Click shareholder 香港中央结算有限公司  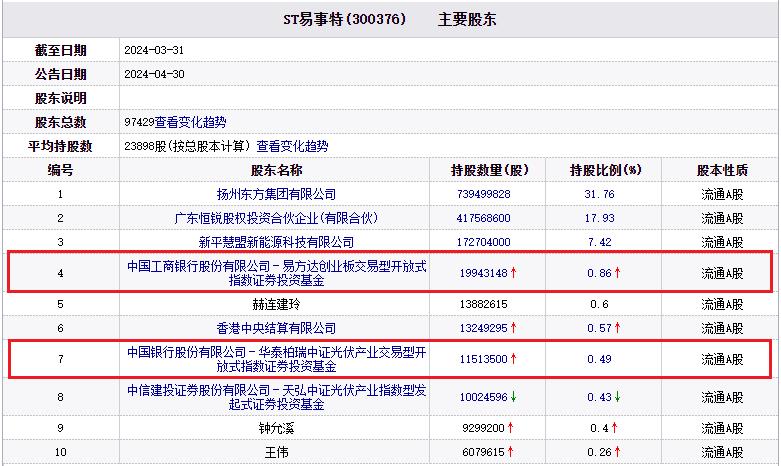[x=276, y=328]
